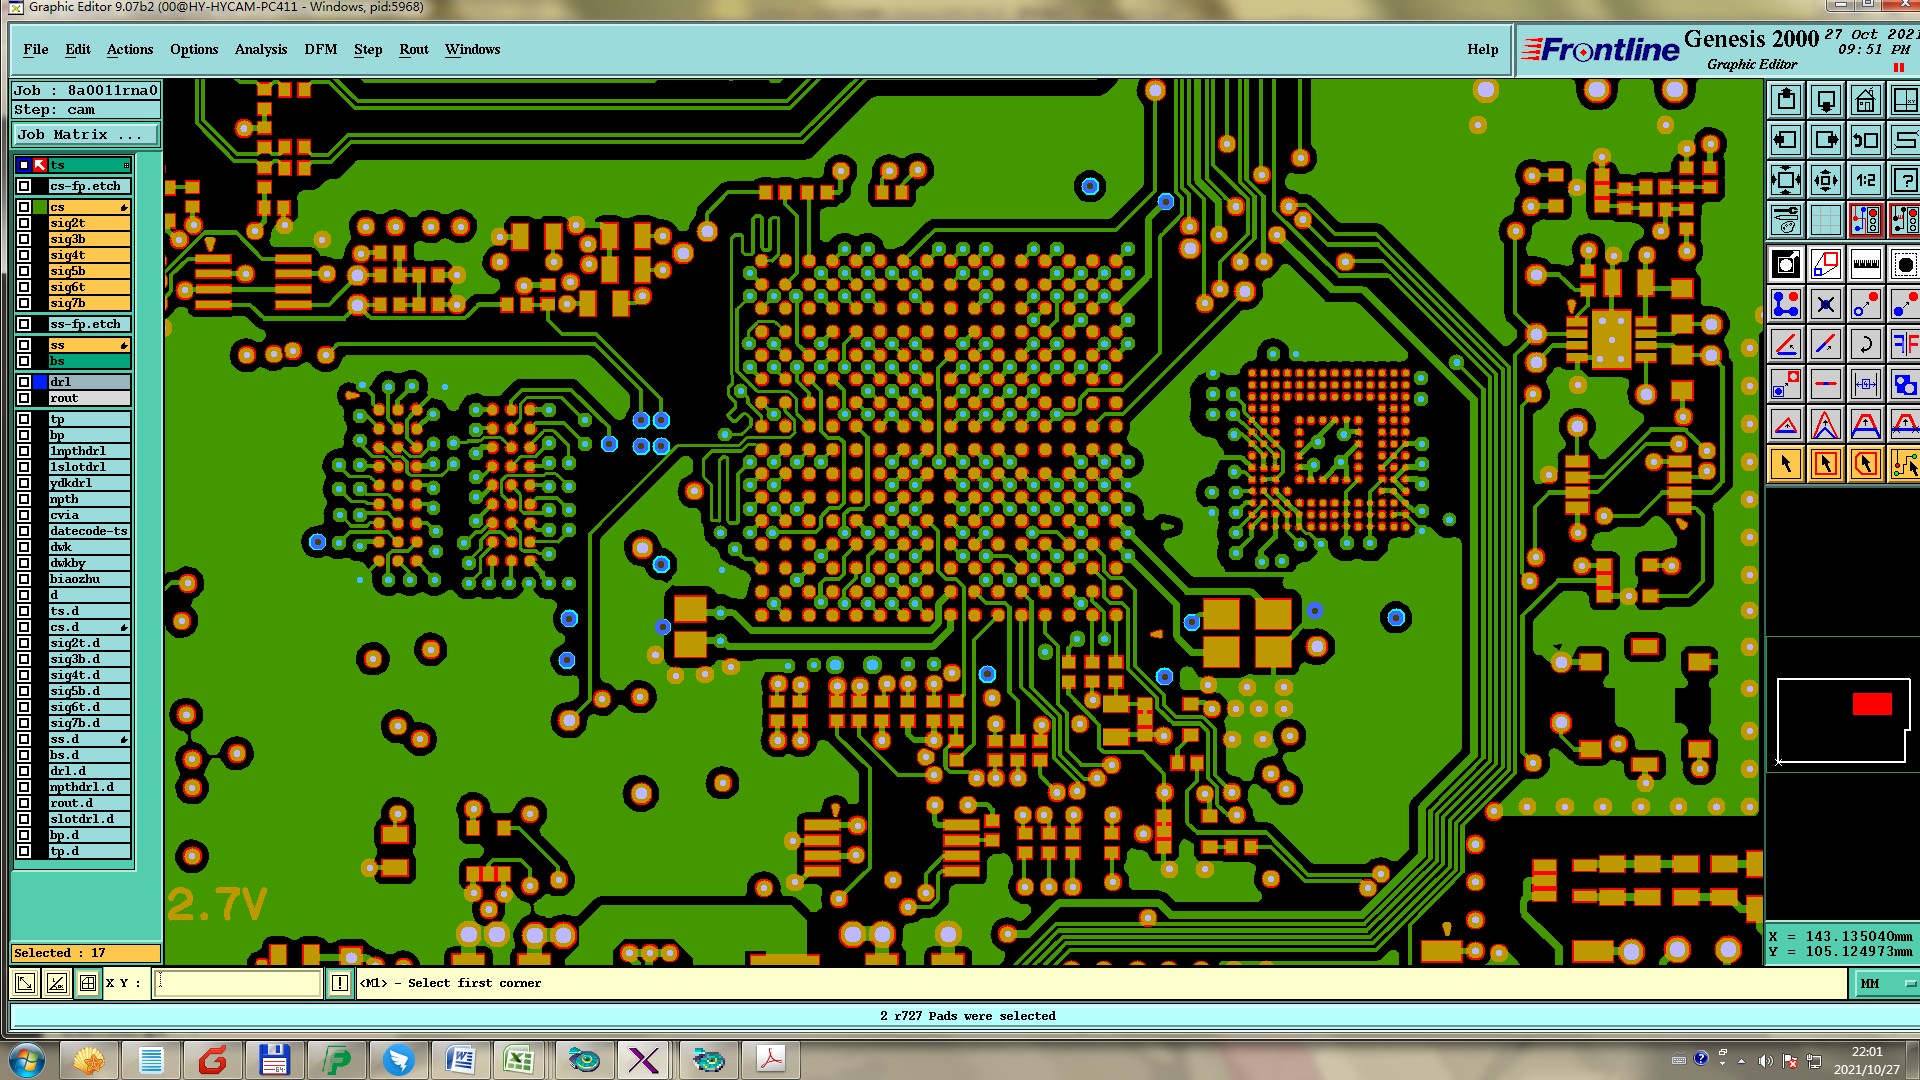Click the rectangle select arrow tool
The height and width of the screenshot is (1080, 1920).
tap(1825, 464)
